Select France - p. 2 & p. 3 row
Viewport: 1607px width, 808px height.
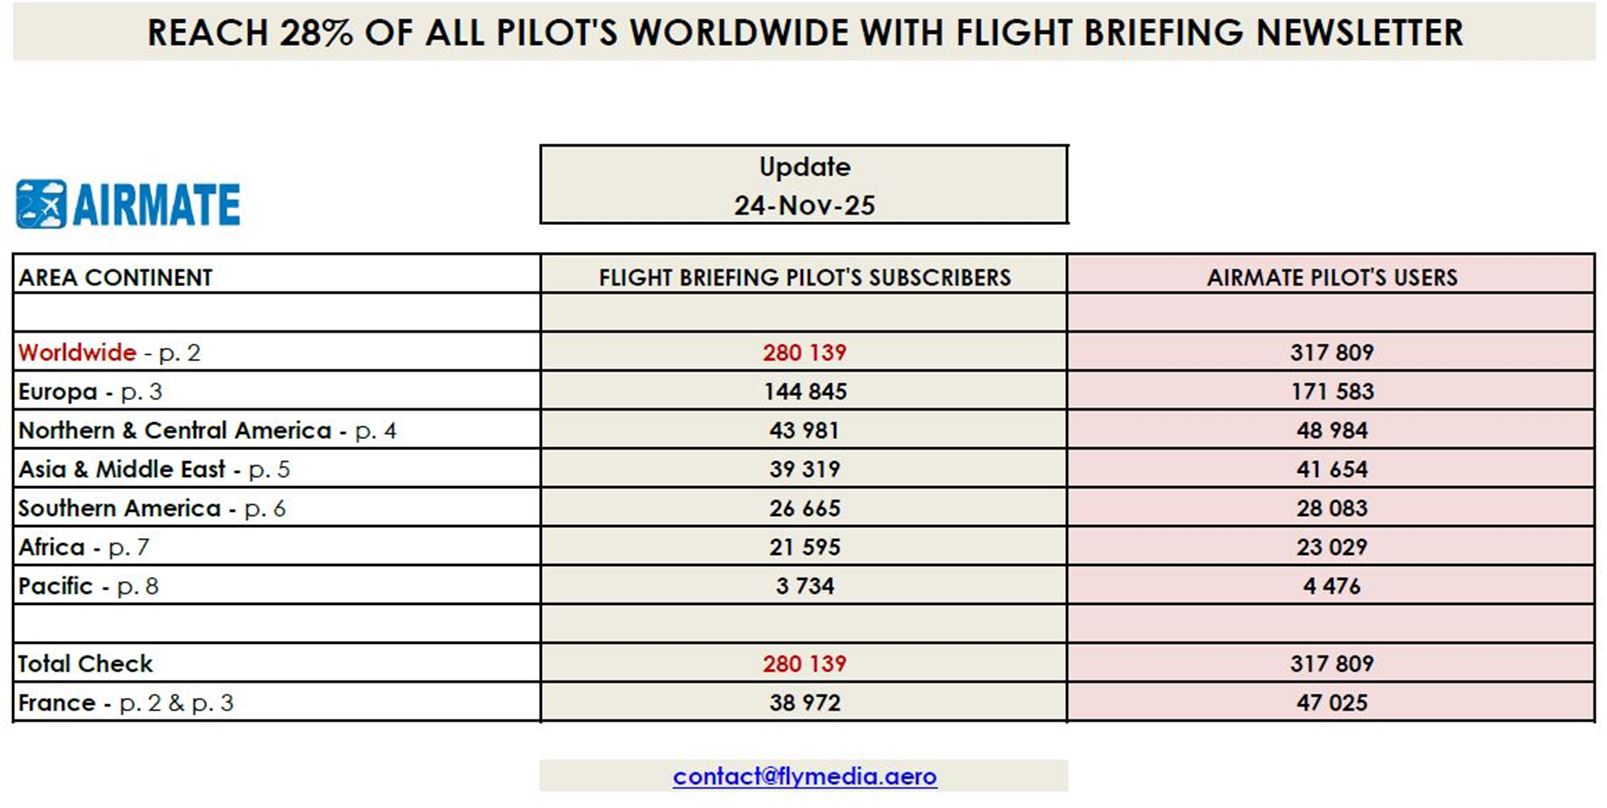(x=126, y=702)
